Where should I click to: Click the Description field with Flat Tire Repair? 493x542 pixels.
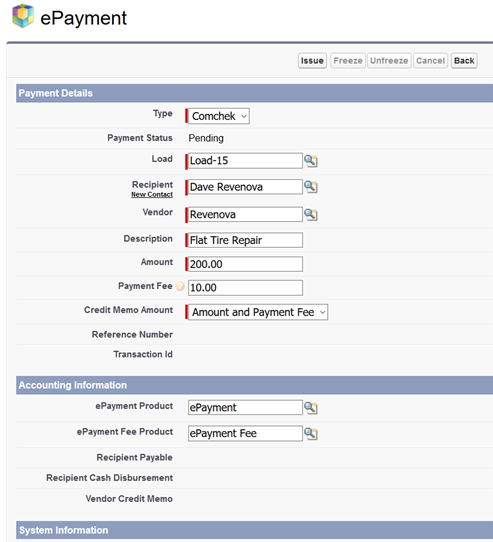(245, 240)
